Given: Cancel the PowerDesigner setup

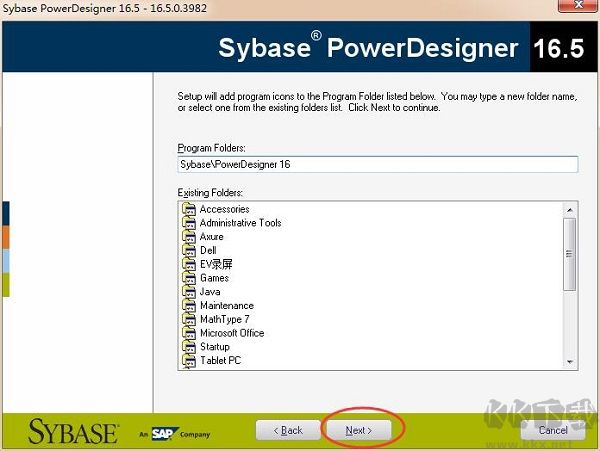Looking at the screenshot, I should pyautogui.click(x=553, y=430).
